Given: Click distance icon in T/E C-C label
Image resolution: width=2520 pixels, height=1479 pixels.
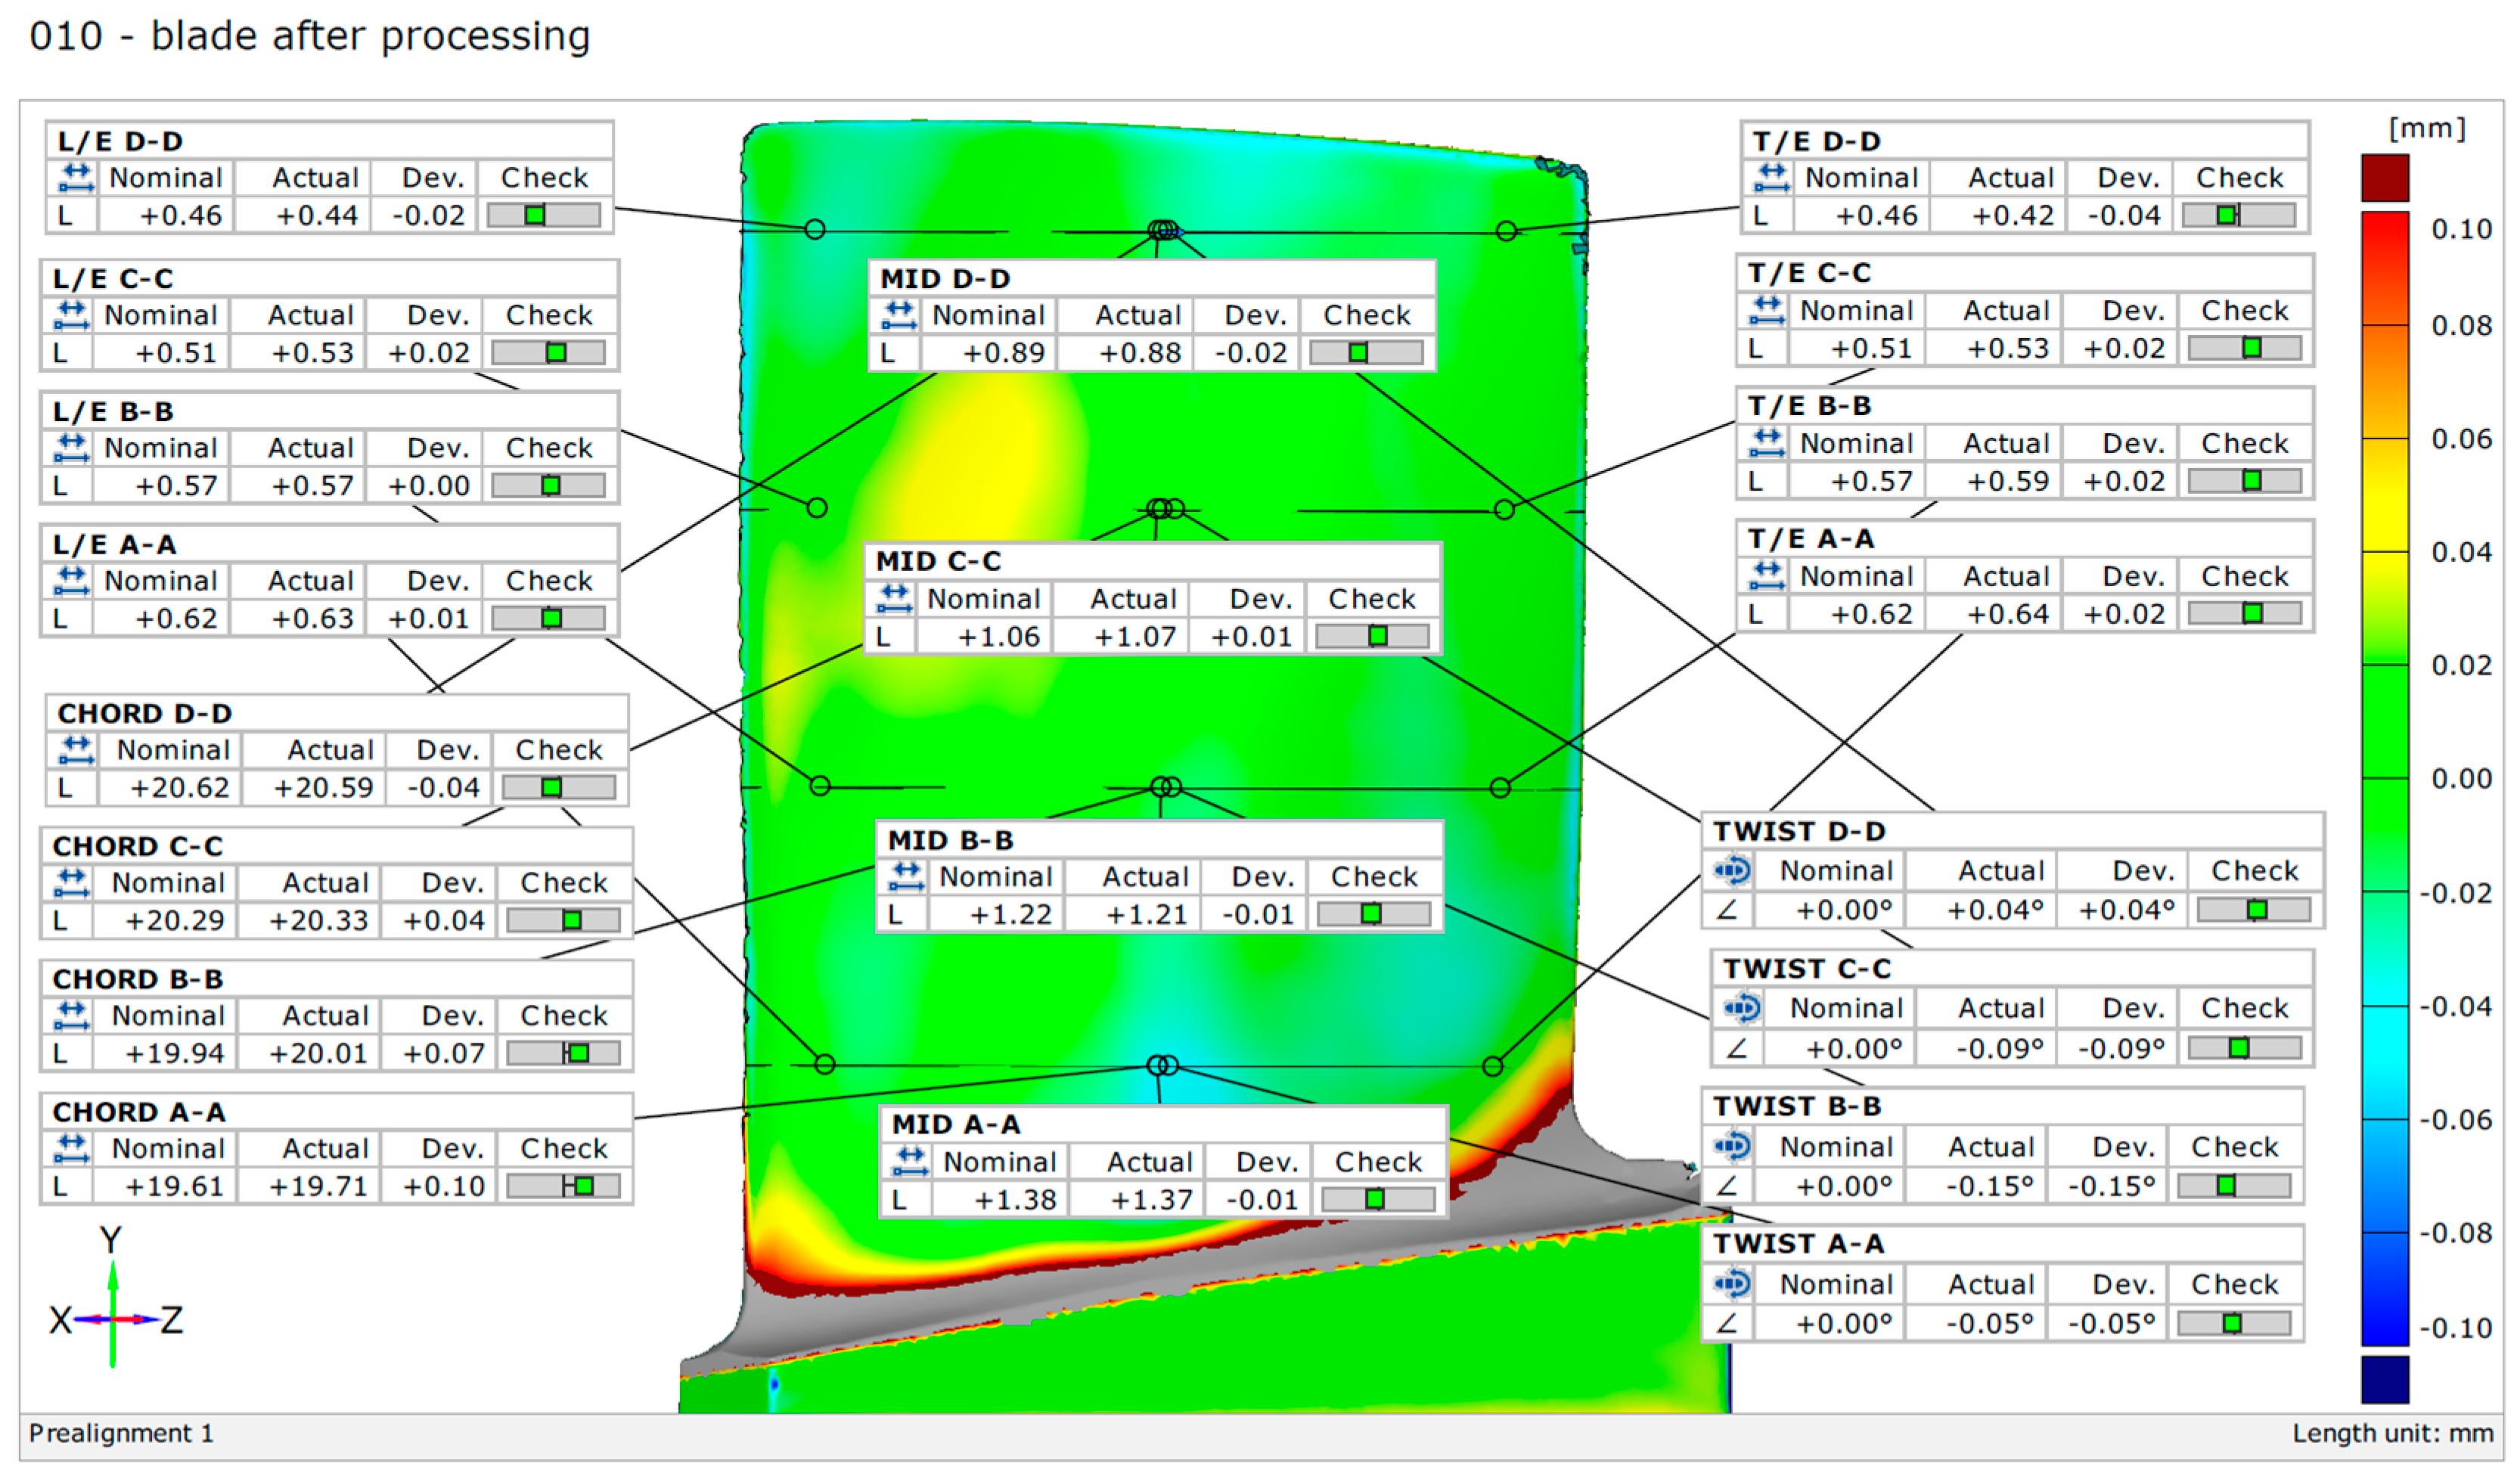Looking at the screenshot, I should (1767, 310).
